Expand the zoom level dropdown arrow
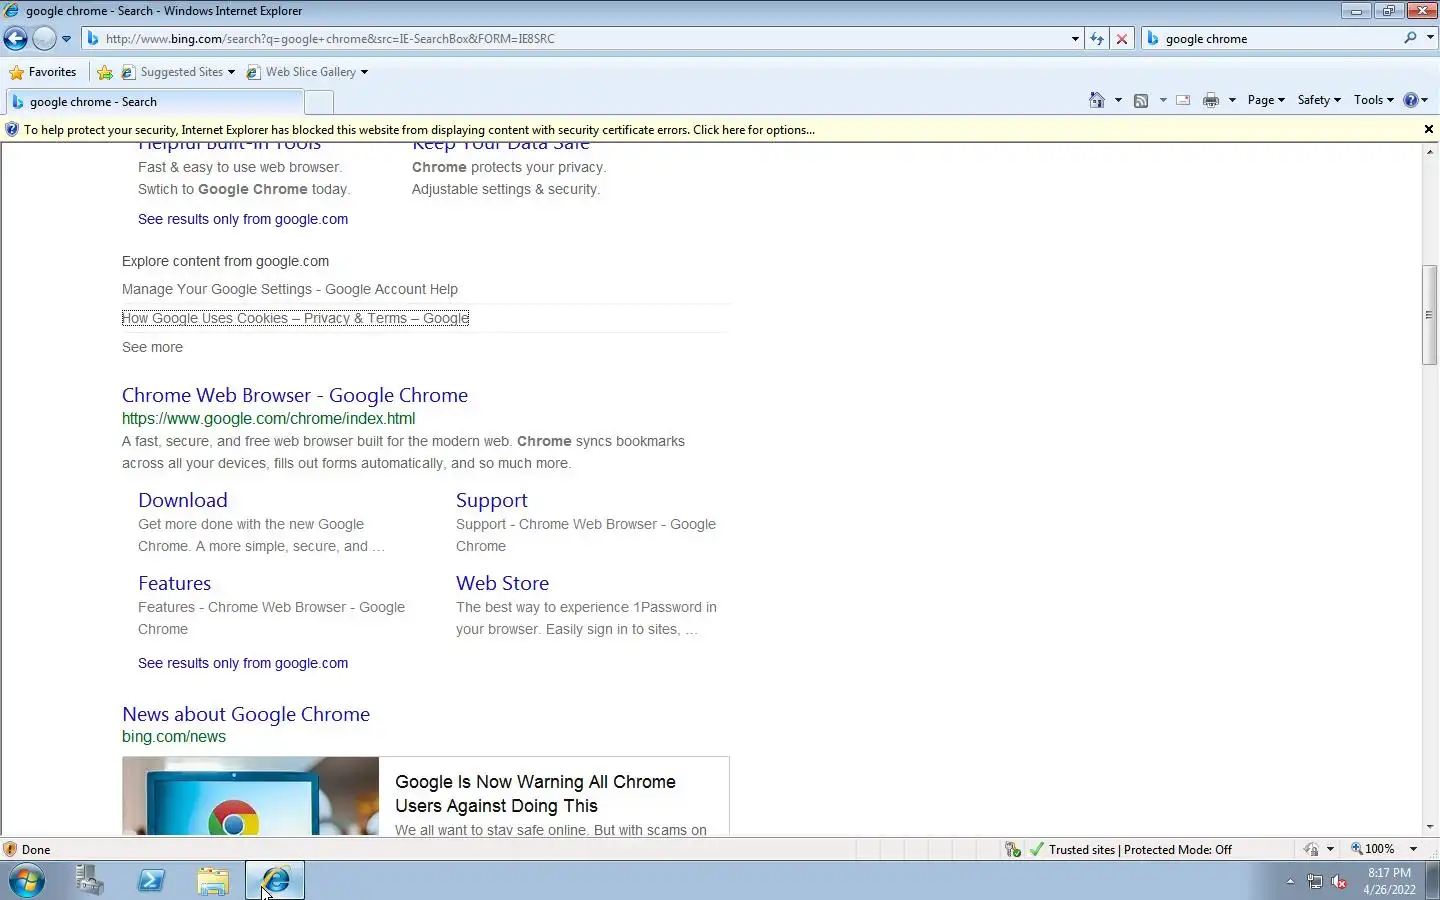The image size is (1440, 900). (x=1413, y=849)
